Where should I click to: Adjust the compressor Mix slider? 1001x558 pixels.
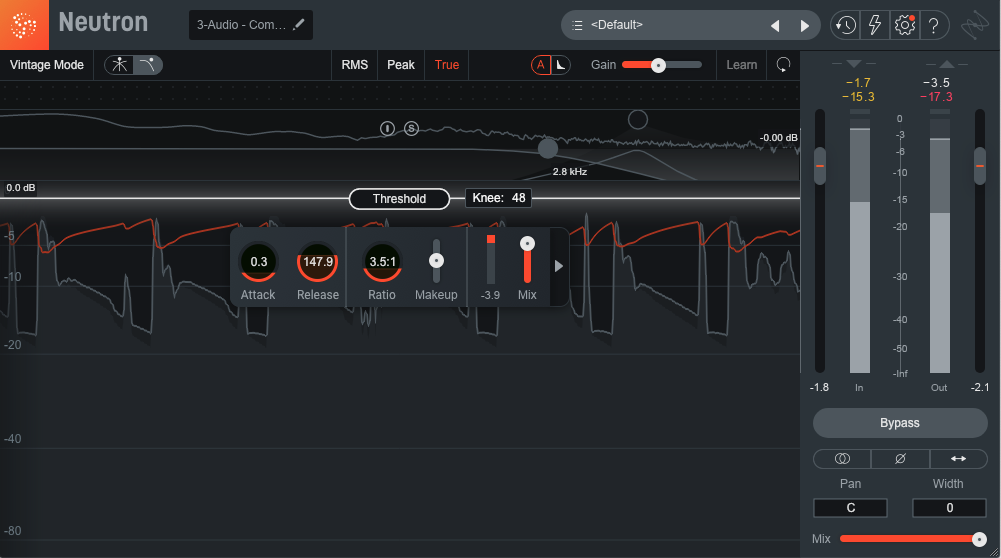[527, 243]
